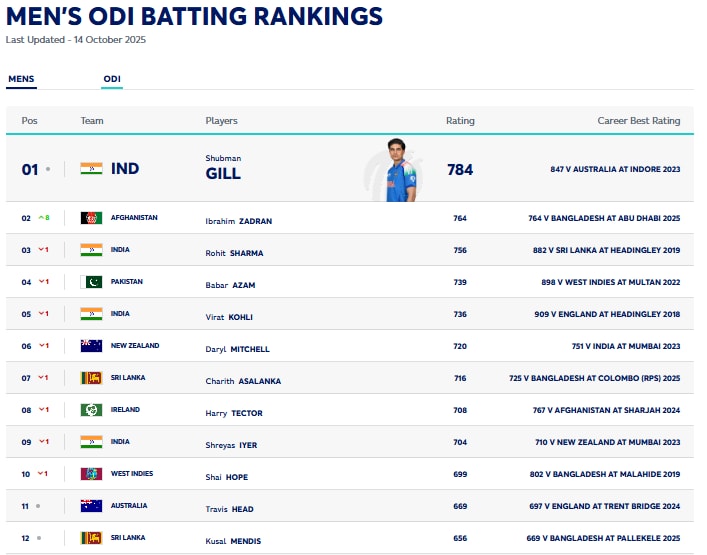Image resolution: width=707 pixels, height=555 pixels.
Task: Click the Pakistan flag icon
Action: 91,282
